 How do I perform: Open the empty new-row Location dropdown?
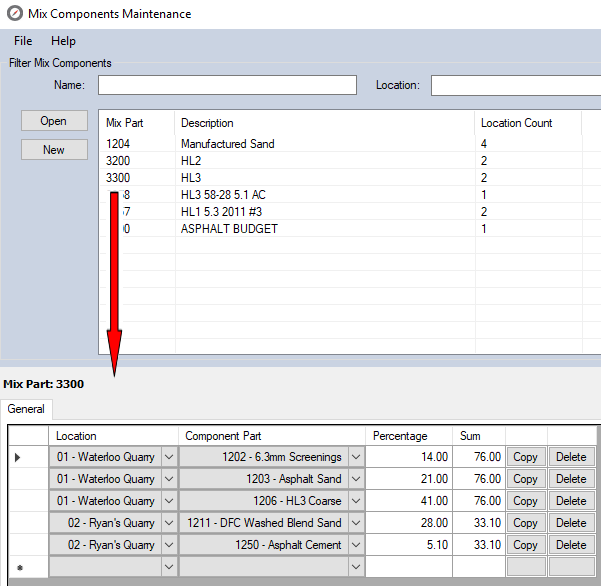[x=169, y=566]
